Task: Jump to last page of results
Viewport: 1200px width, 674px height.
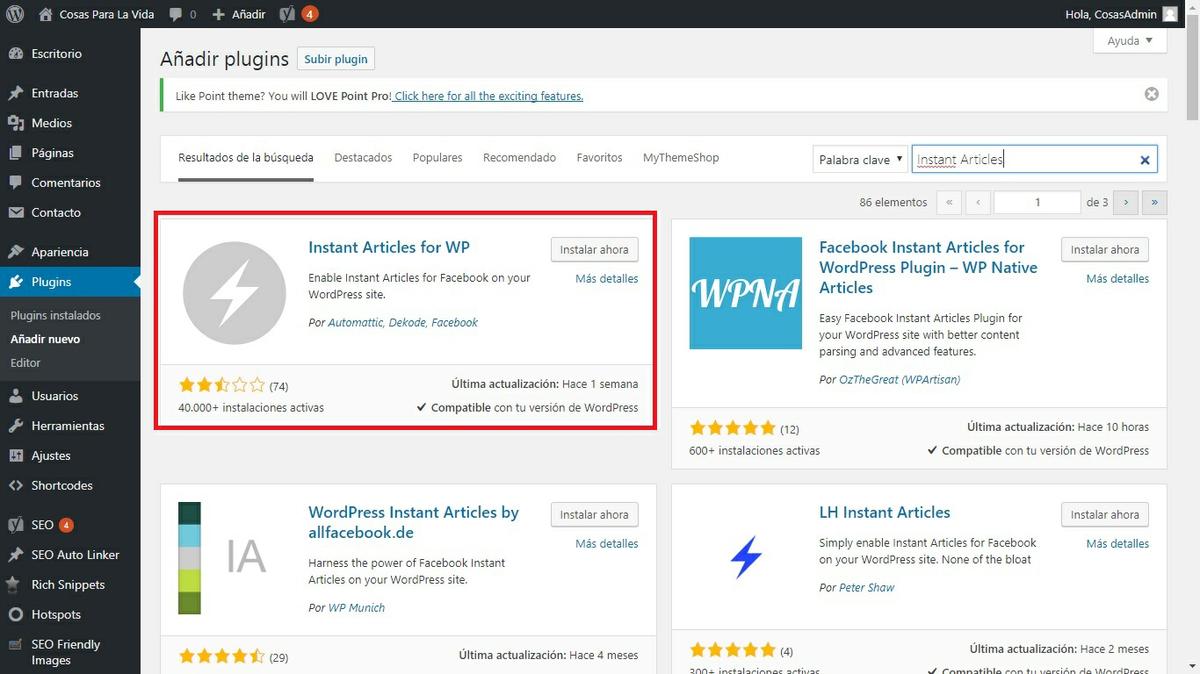Action: [1155, 202]
